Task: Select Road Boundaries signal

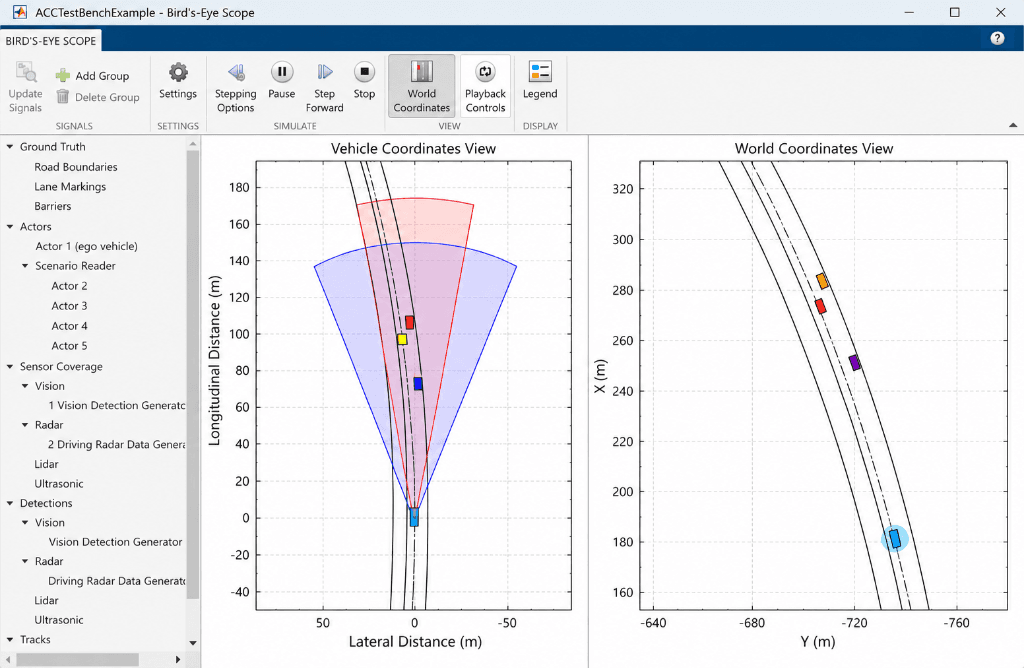Action: click(x=76, y=167)
